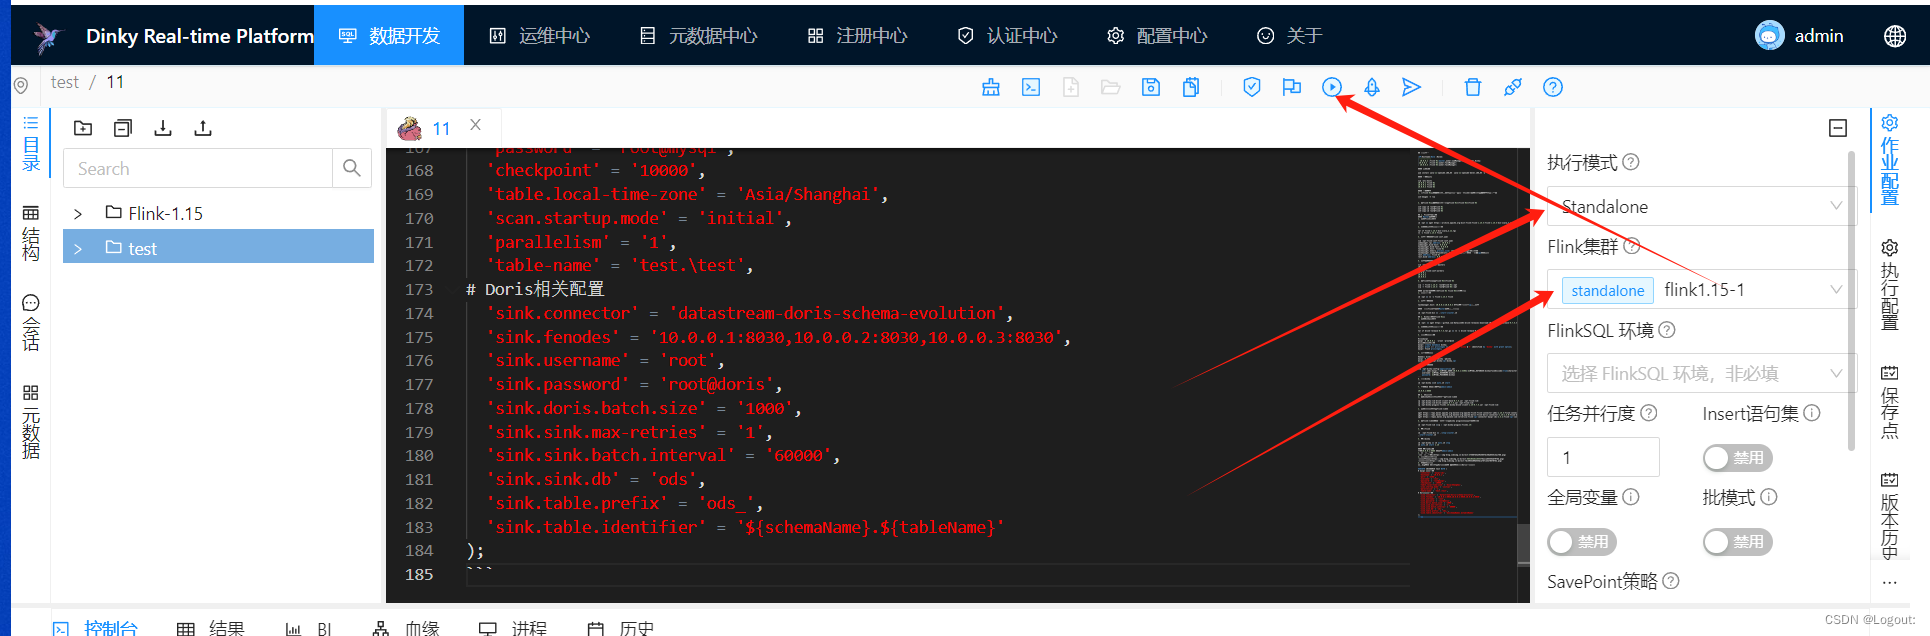Close the editor tab named 11
This screenshot has width=1930, height=636.
[x=476, y=125]
